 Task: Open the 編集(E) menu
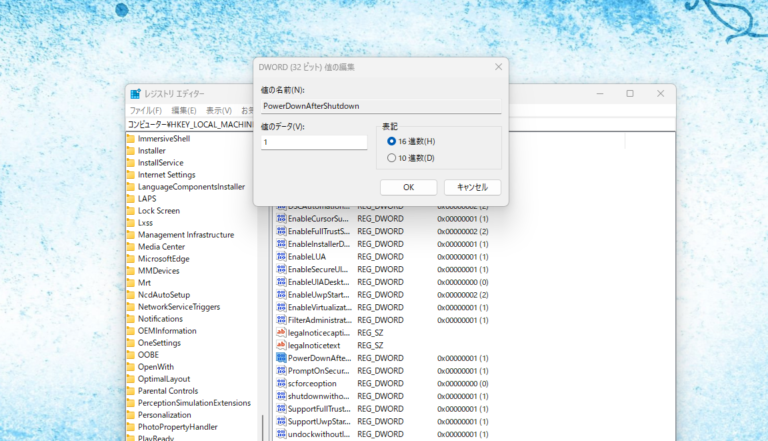tap(184, 110)
